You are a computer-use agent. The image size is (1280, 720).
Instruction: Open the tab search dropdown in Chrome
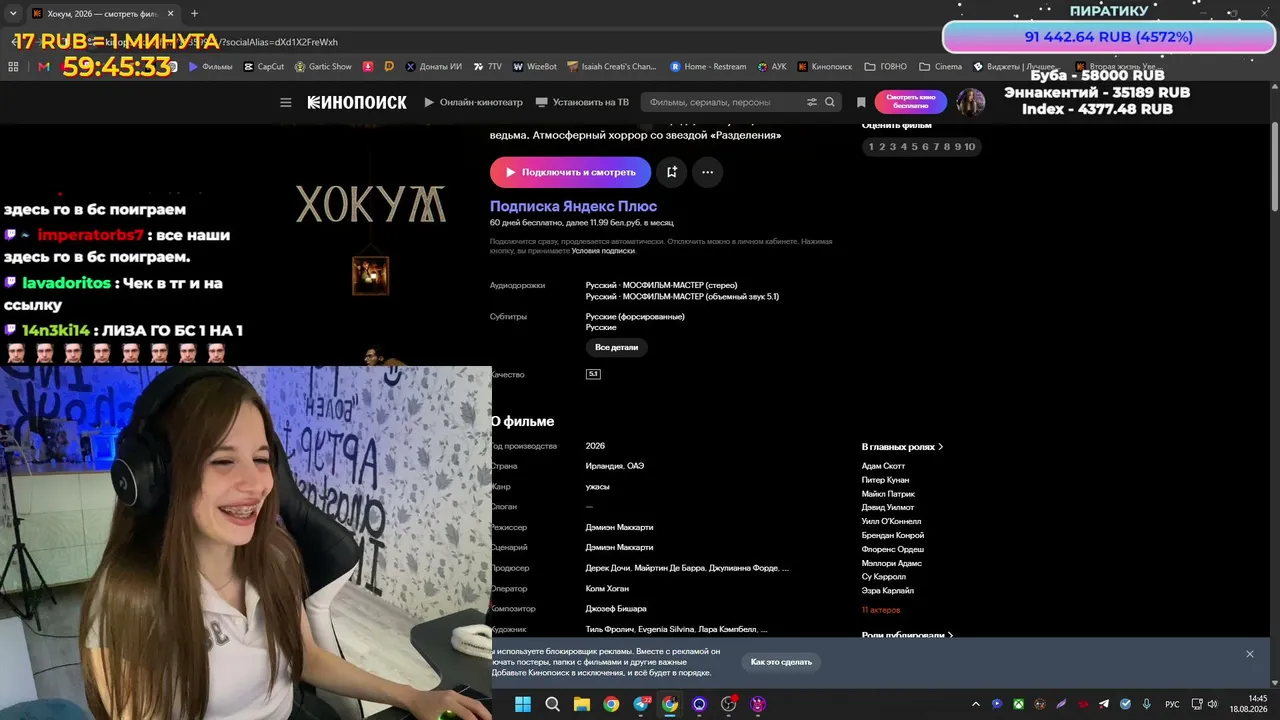coord(13,14)
